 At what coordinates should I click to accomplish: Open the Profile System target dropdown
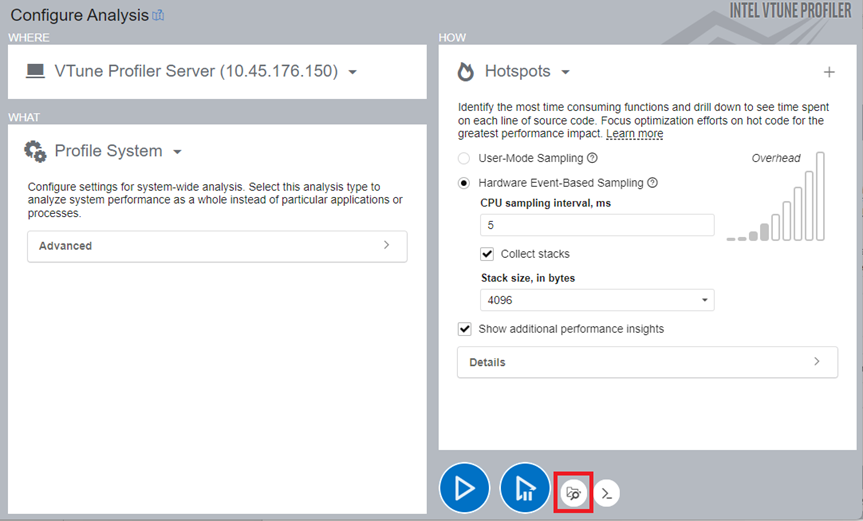[x=177, y=152]
